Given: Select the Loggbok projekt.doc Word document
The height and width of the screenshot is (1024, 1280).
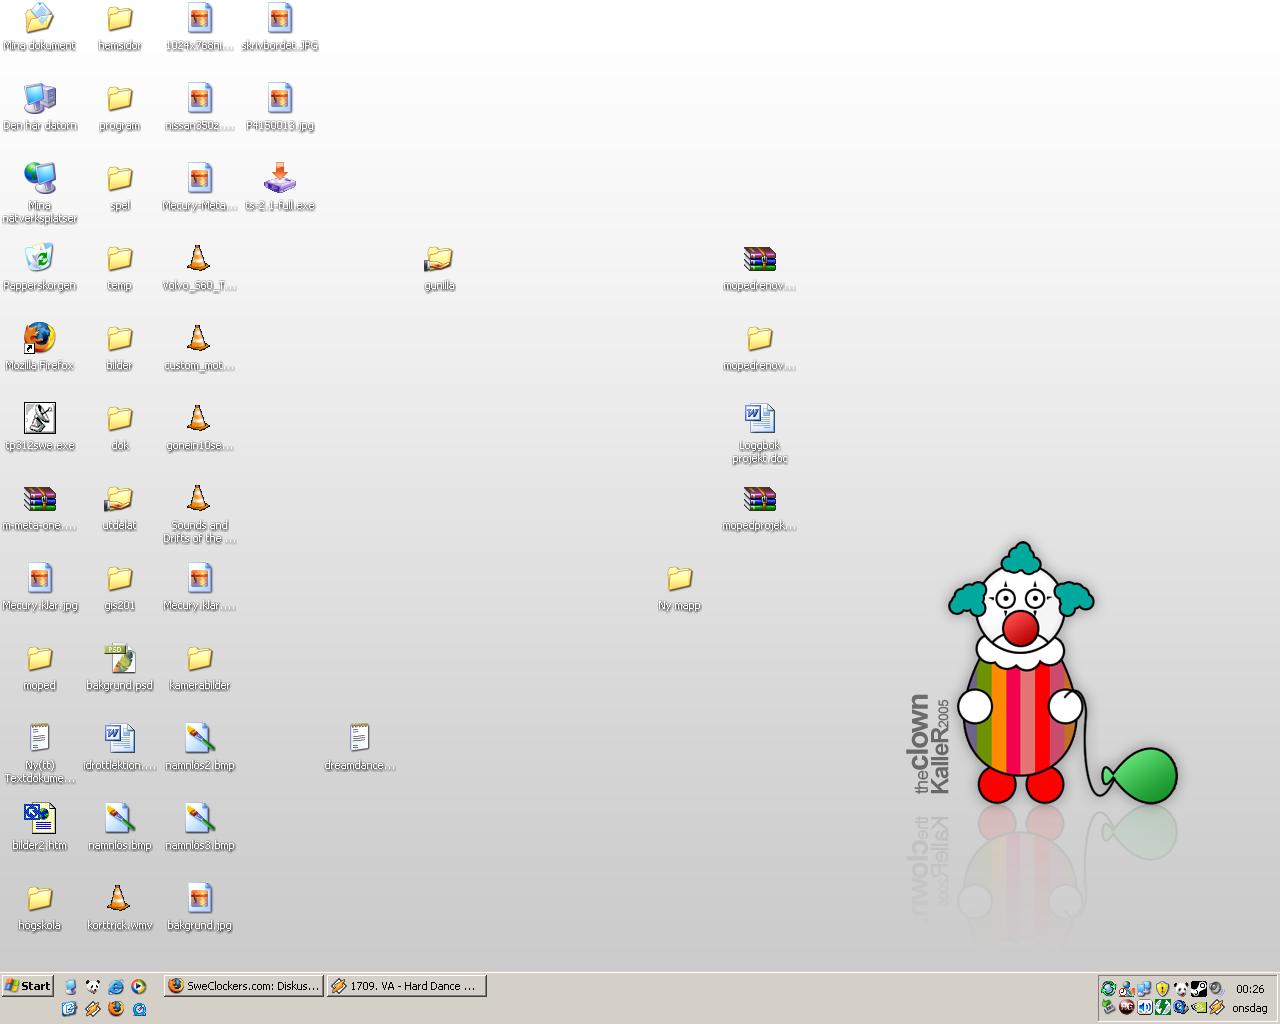Looking at the screenshot, I should tap(759, 432).
